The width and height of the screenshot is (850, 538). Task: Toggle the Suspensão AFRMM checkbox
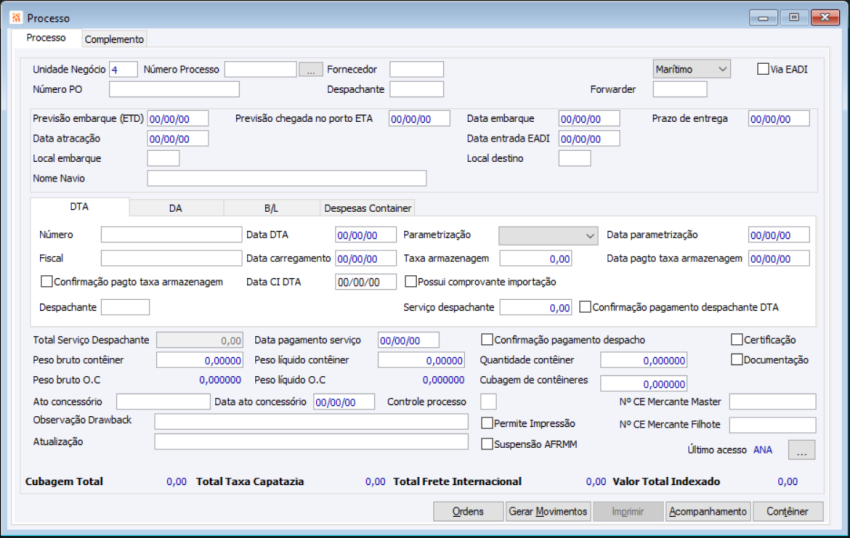pyautogui.click(x=488, y=444)
